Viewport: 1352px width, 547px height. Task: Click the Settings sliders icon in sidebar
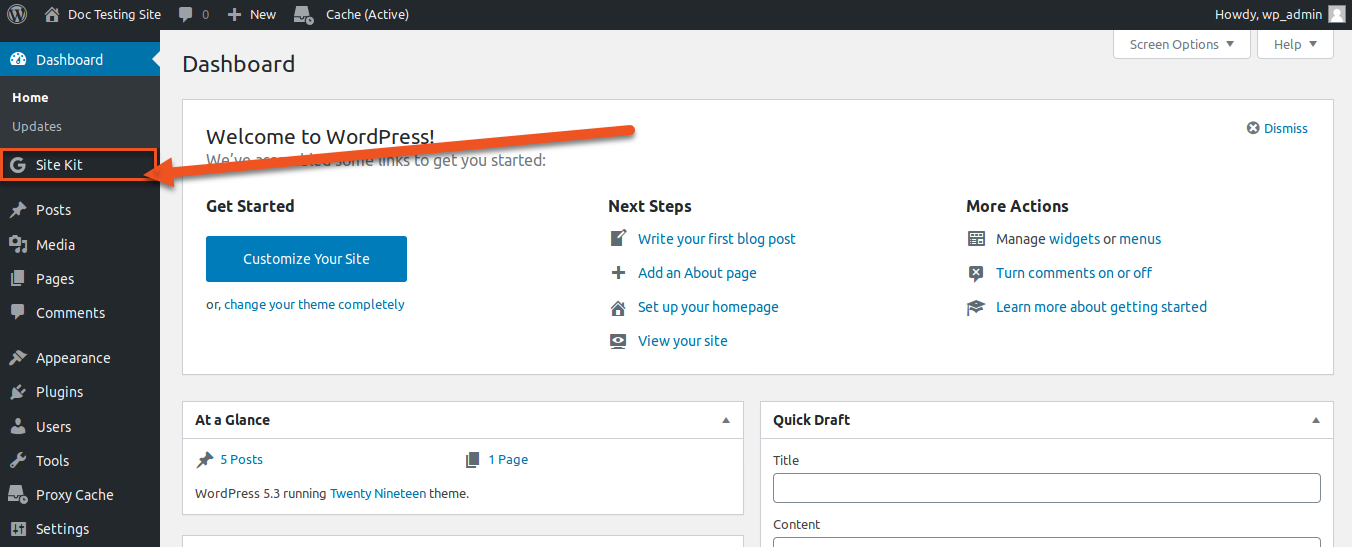tap(18, 529)
